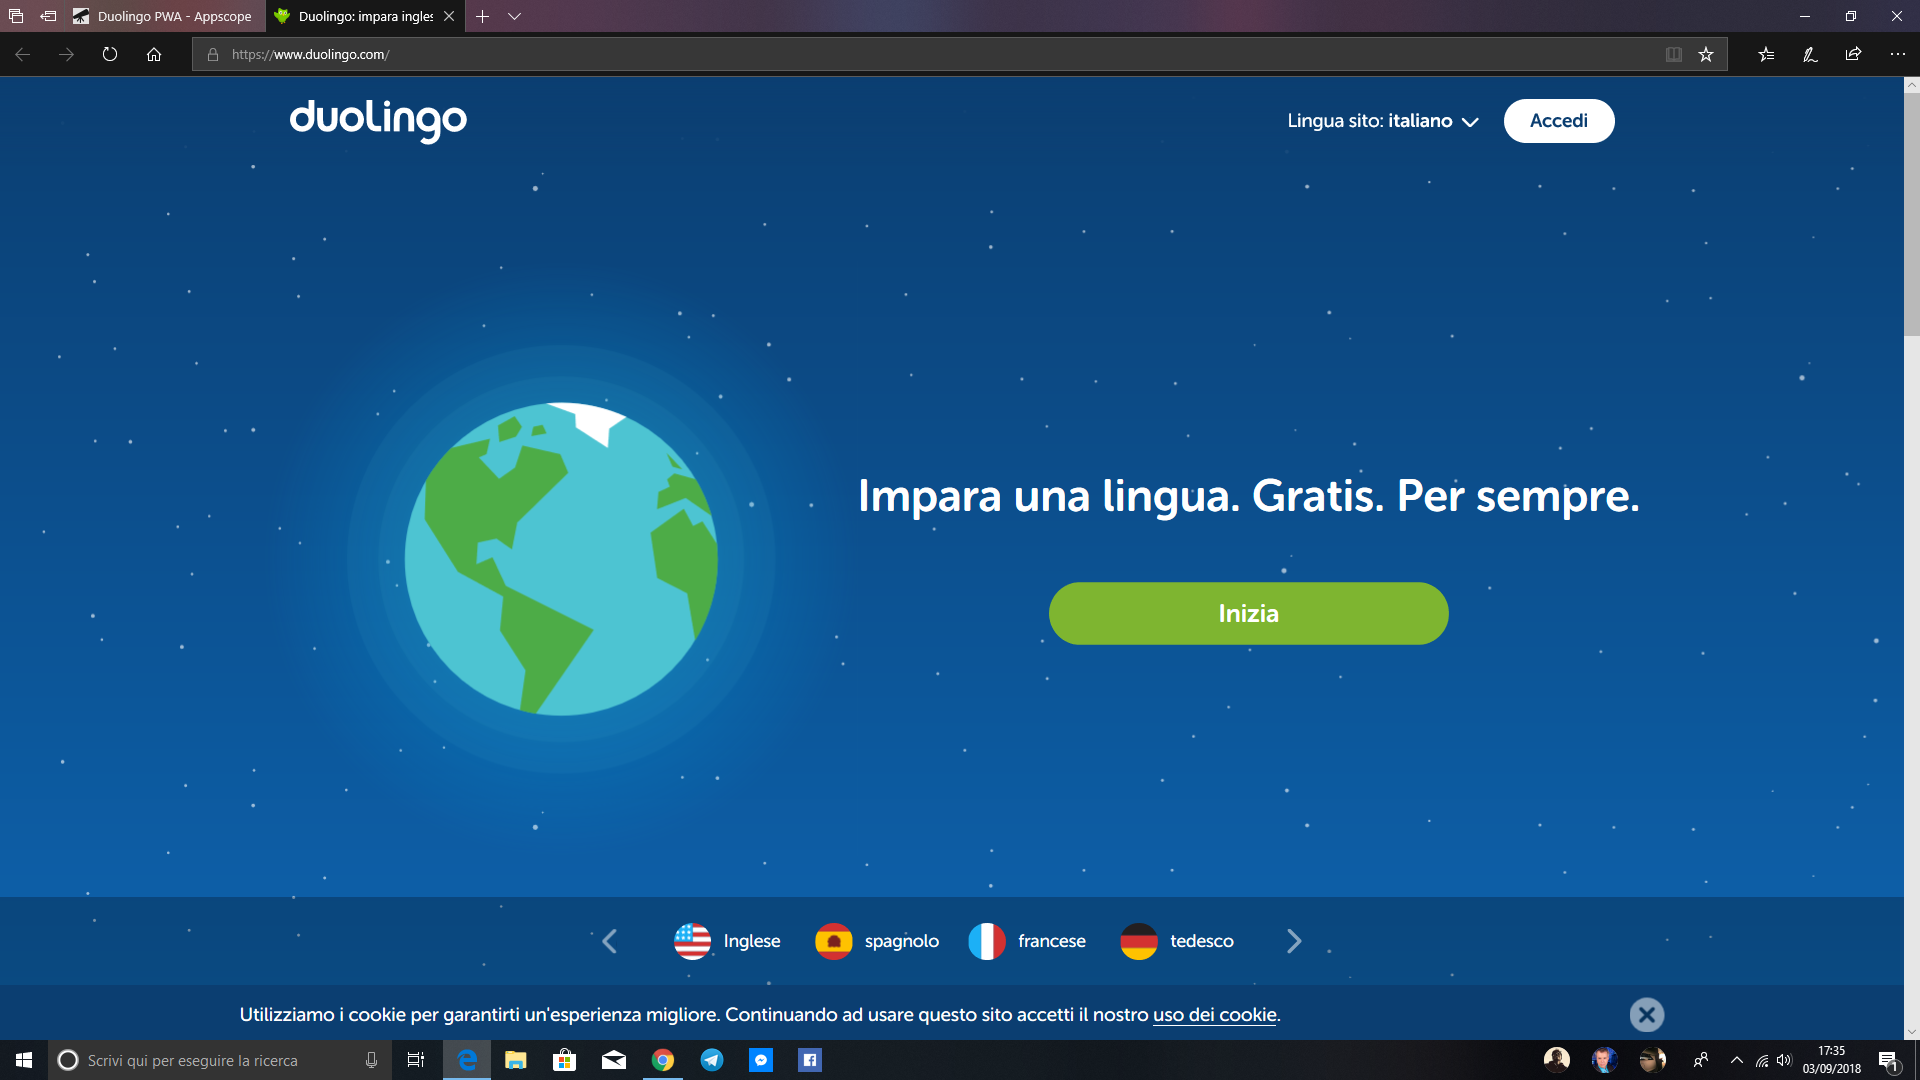Select the spagnolo flag icon
Screen dimensions: 1920x1080
click(833, 941)
